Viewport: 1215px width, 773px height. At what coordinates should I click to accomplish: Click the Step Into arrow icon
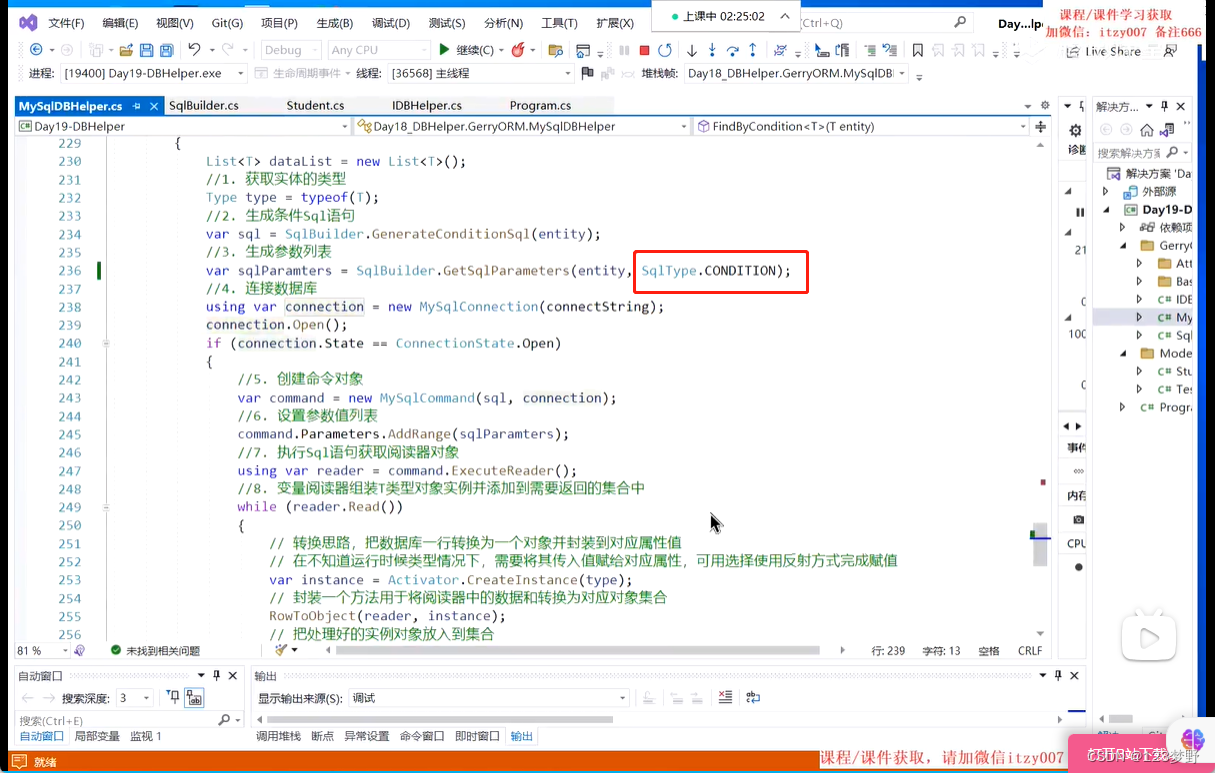point(712,50)
